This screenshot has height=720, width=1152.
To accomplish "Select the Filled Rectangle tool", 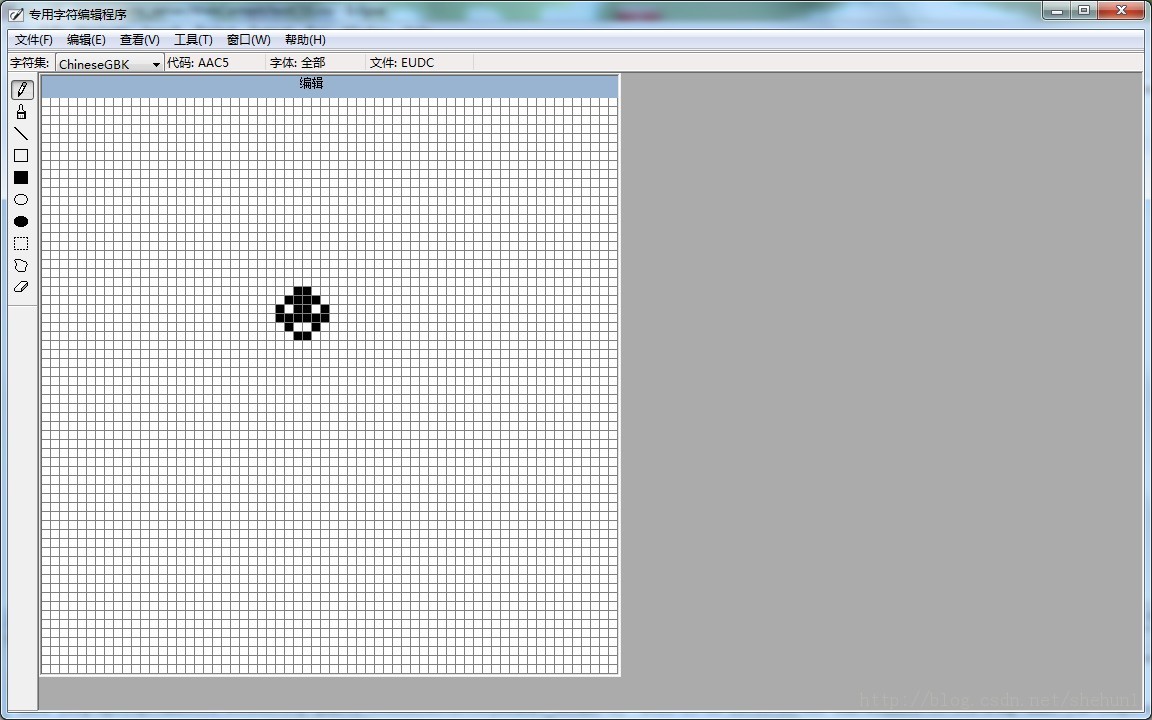I will click(21, 178).
